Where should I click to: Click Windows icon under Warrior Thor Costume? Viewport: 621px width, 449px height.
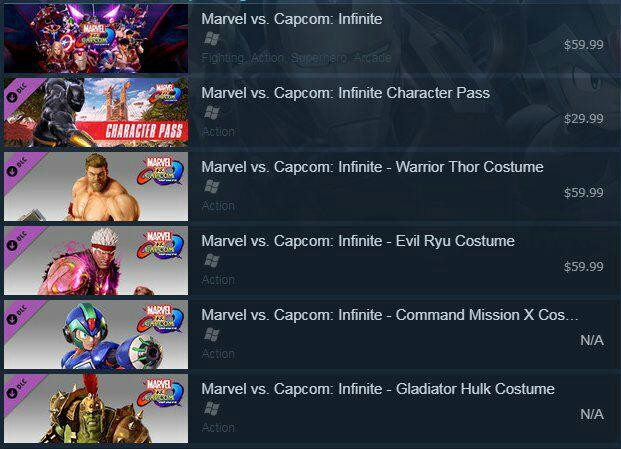click(211, 186)
